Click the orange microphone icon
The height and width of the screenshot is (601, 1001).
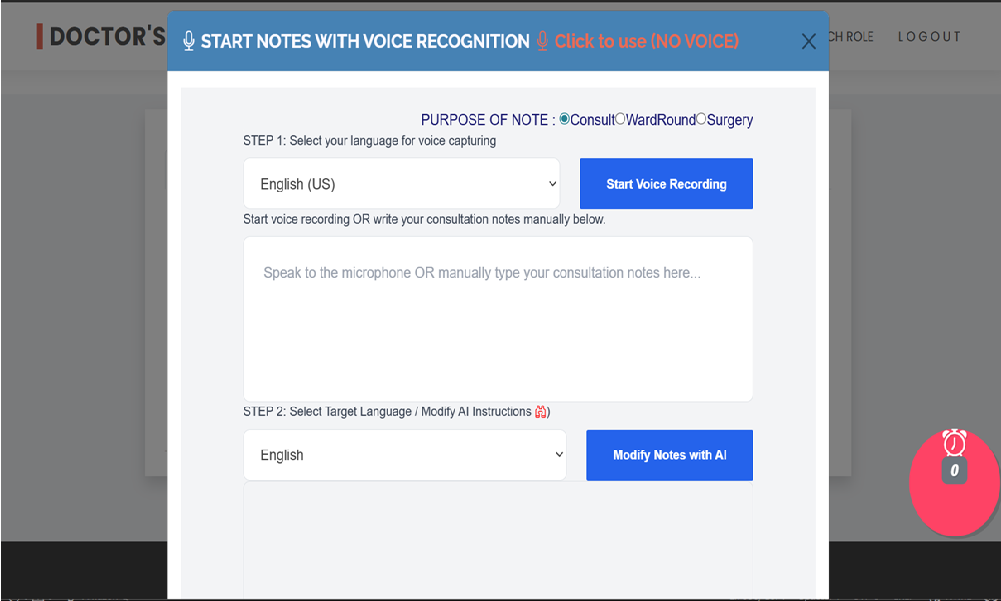tap(542, 41)
